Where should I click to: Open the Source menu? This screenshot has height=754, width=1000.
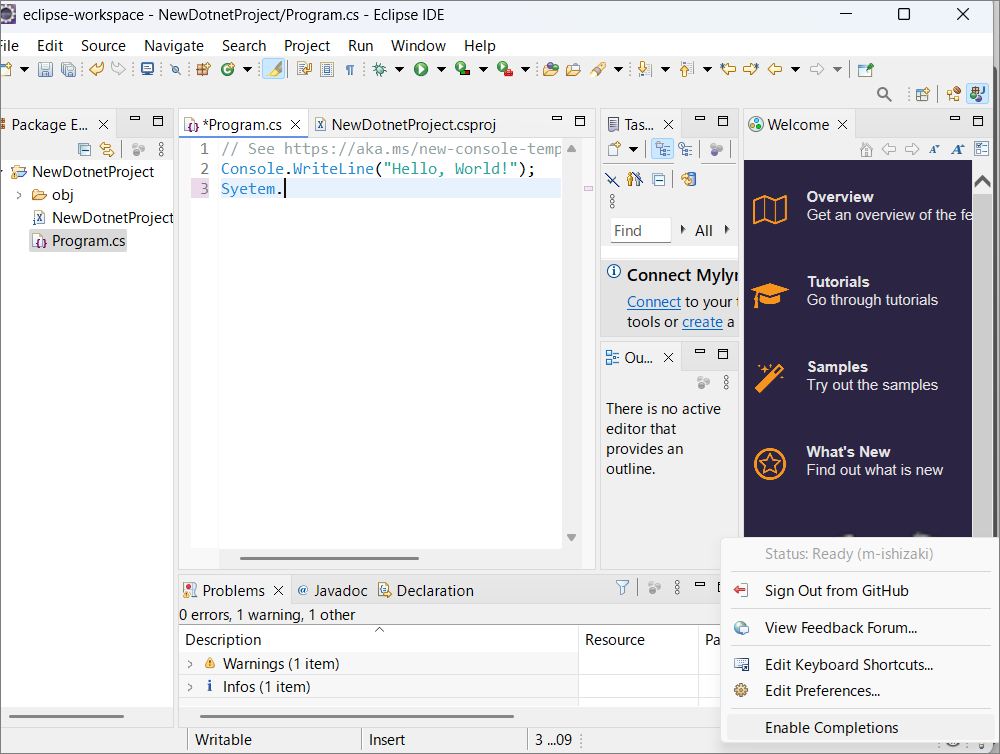pyautogui.click(x=103, y=46)
